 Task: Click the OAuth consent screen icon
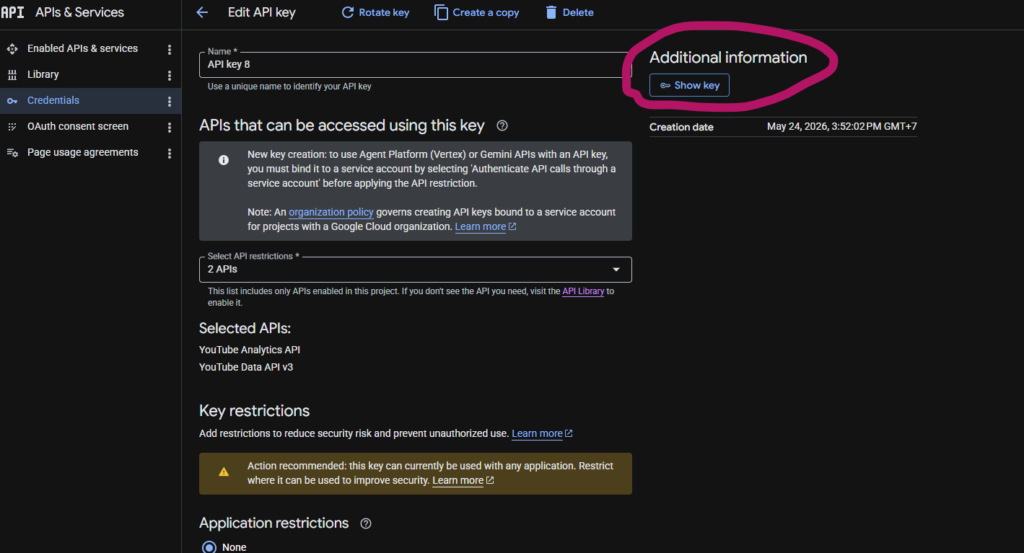point(12,127)
